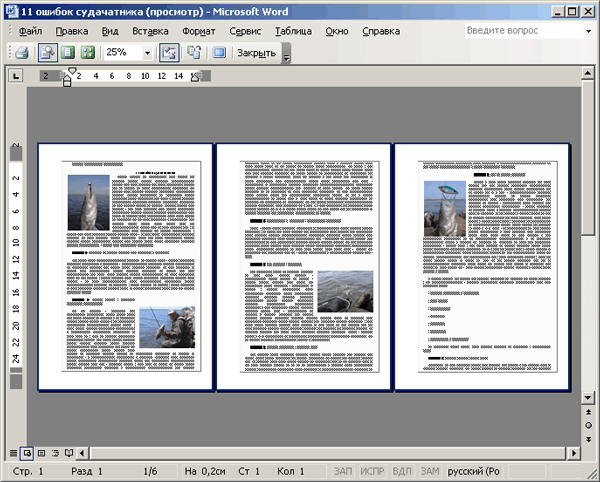The width and height of the screenshot is (600, 482).
Task: Toggle ЗАМ overtype mode in status bar
Action: (x=430, y=471)
